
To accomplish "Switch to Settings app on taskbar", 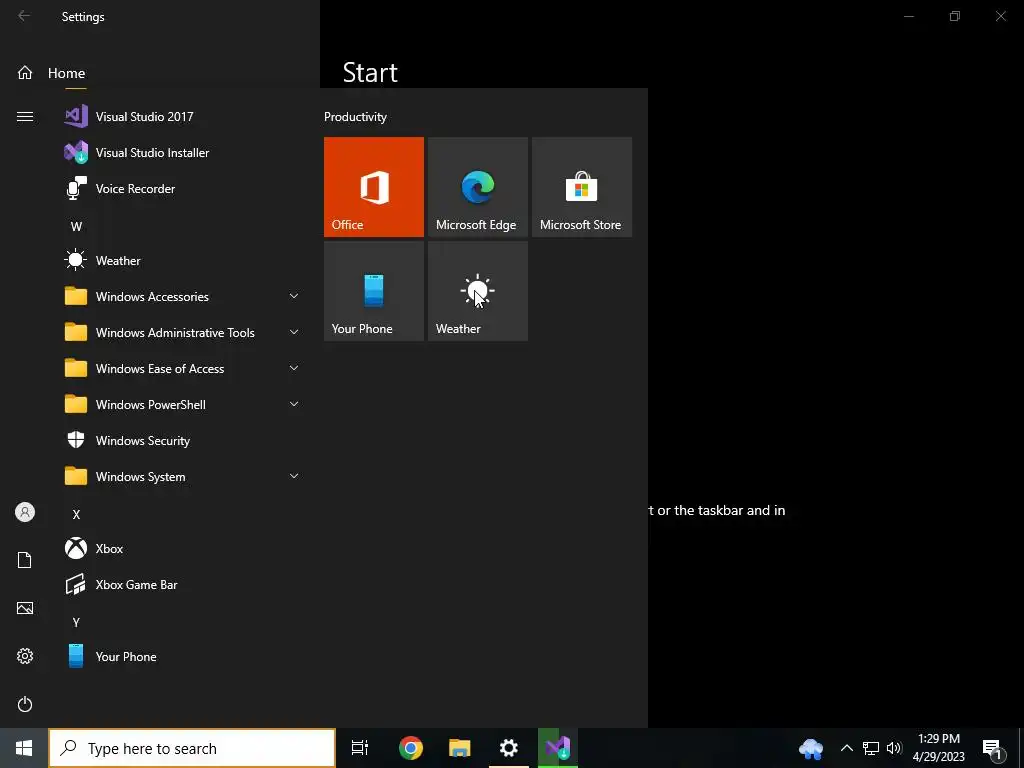I will (509, 748).
